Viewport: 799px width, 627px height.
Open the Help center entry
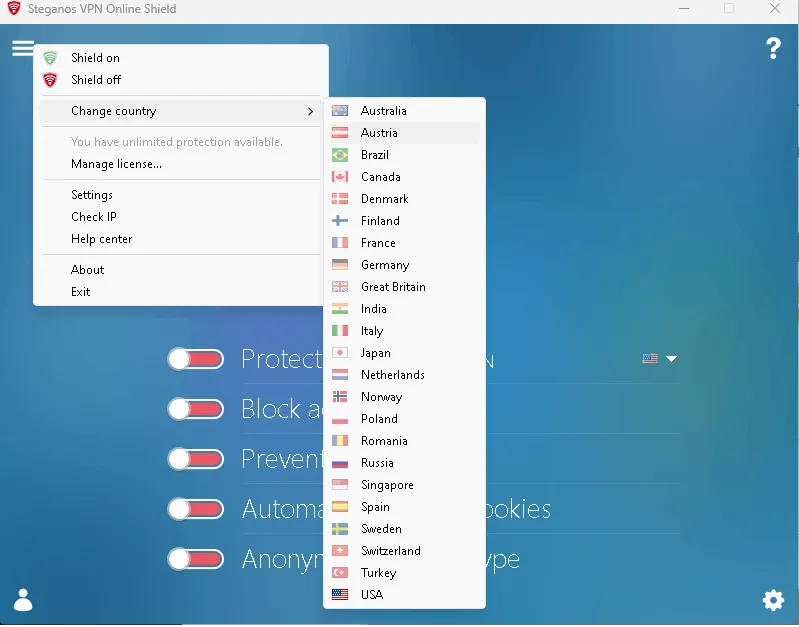pos(101,239)
